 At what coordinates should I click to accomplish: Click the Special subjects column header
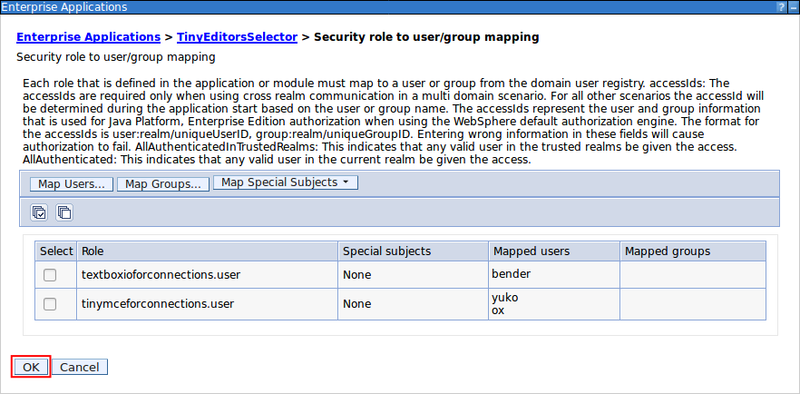tap(413, 252)
